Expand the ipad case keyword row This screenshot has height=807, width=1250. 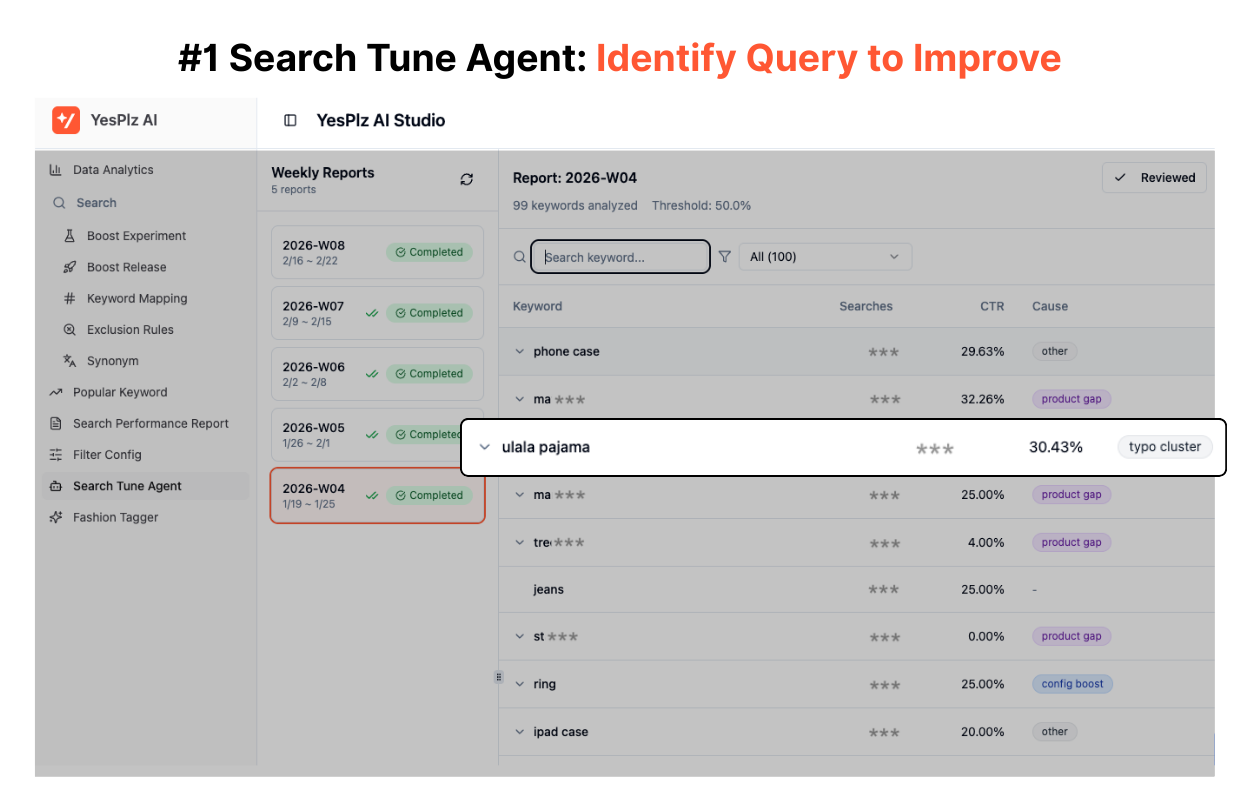click(519, 732)
